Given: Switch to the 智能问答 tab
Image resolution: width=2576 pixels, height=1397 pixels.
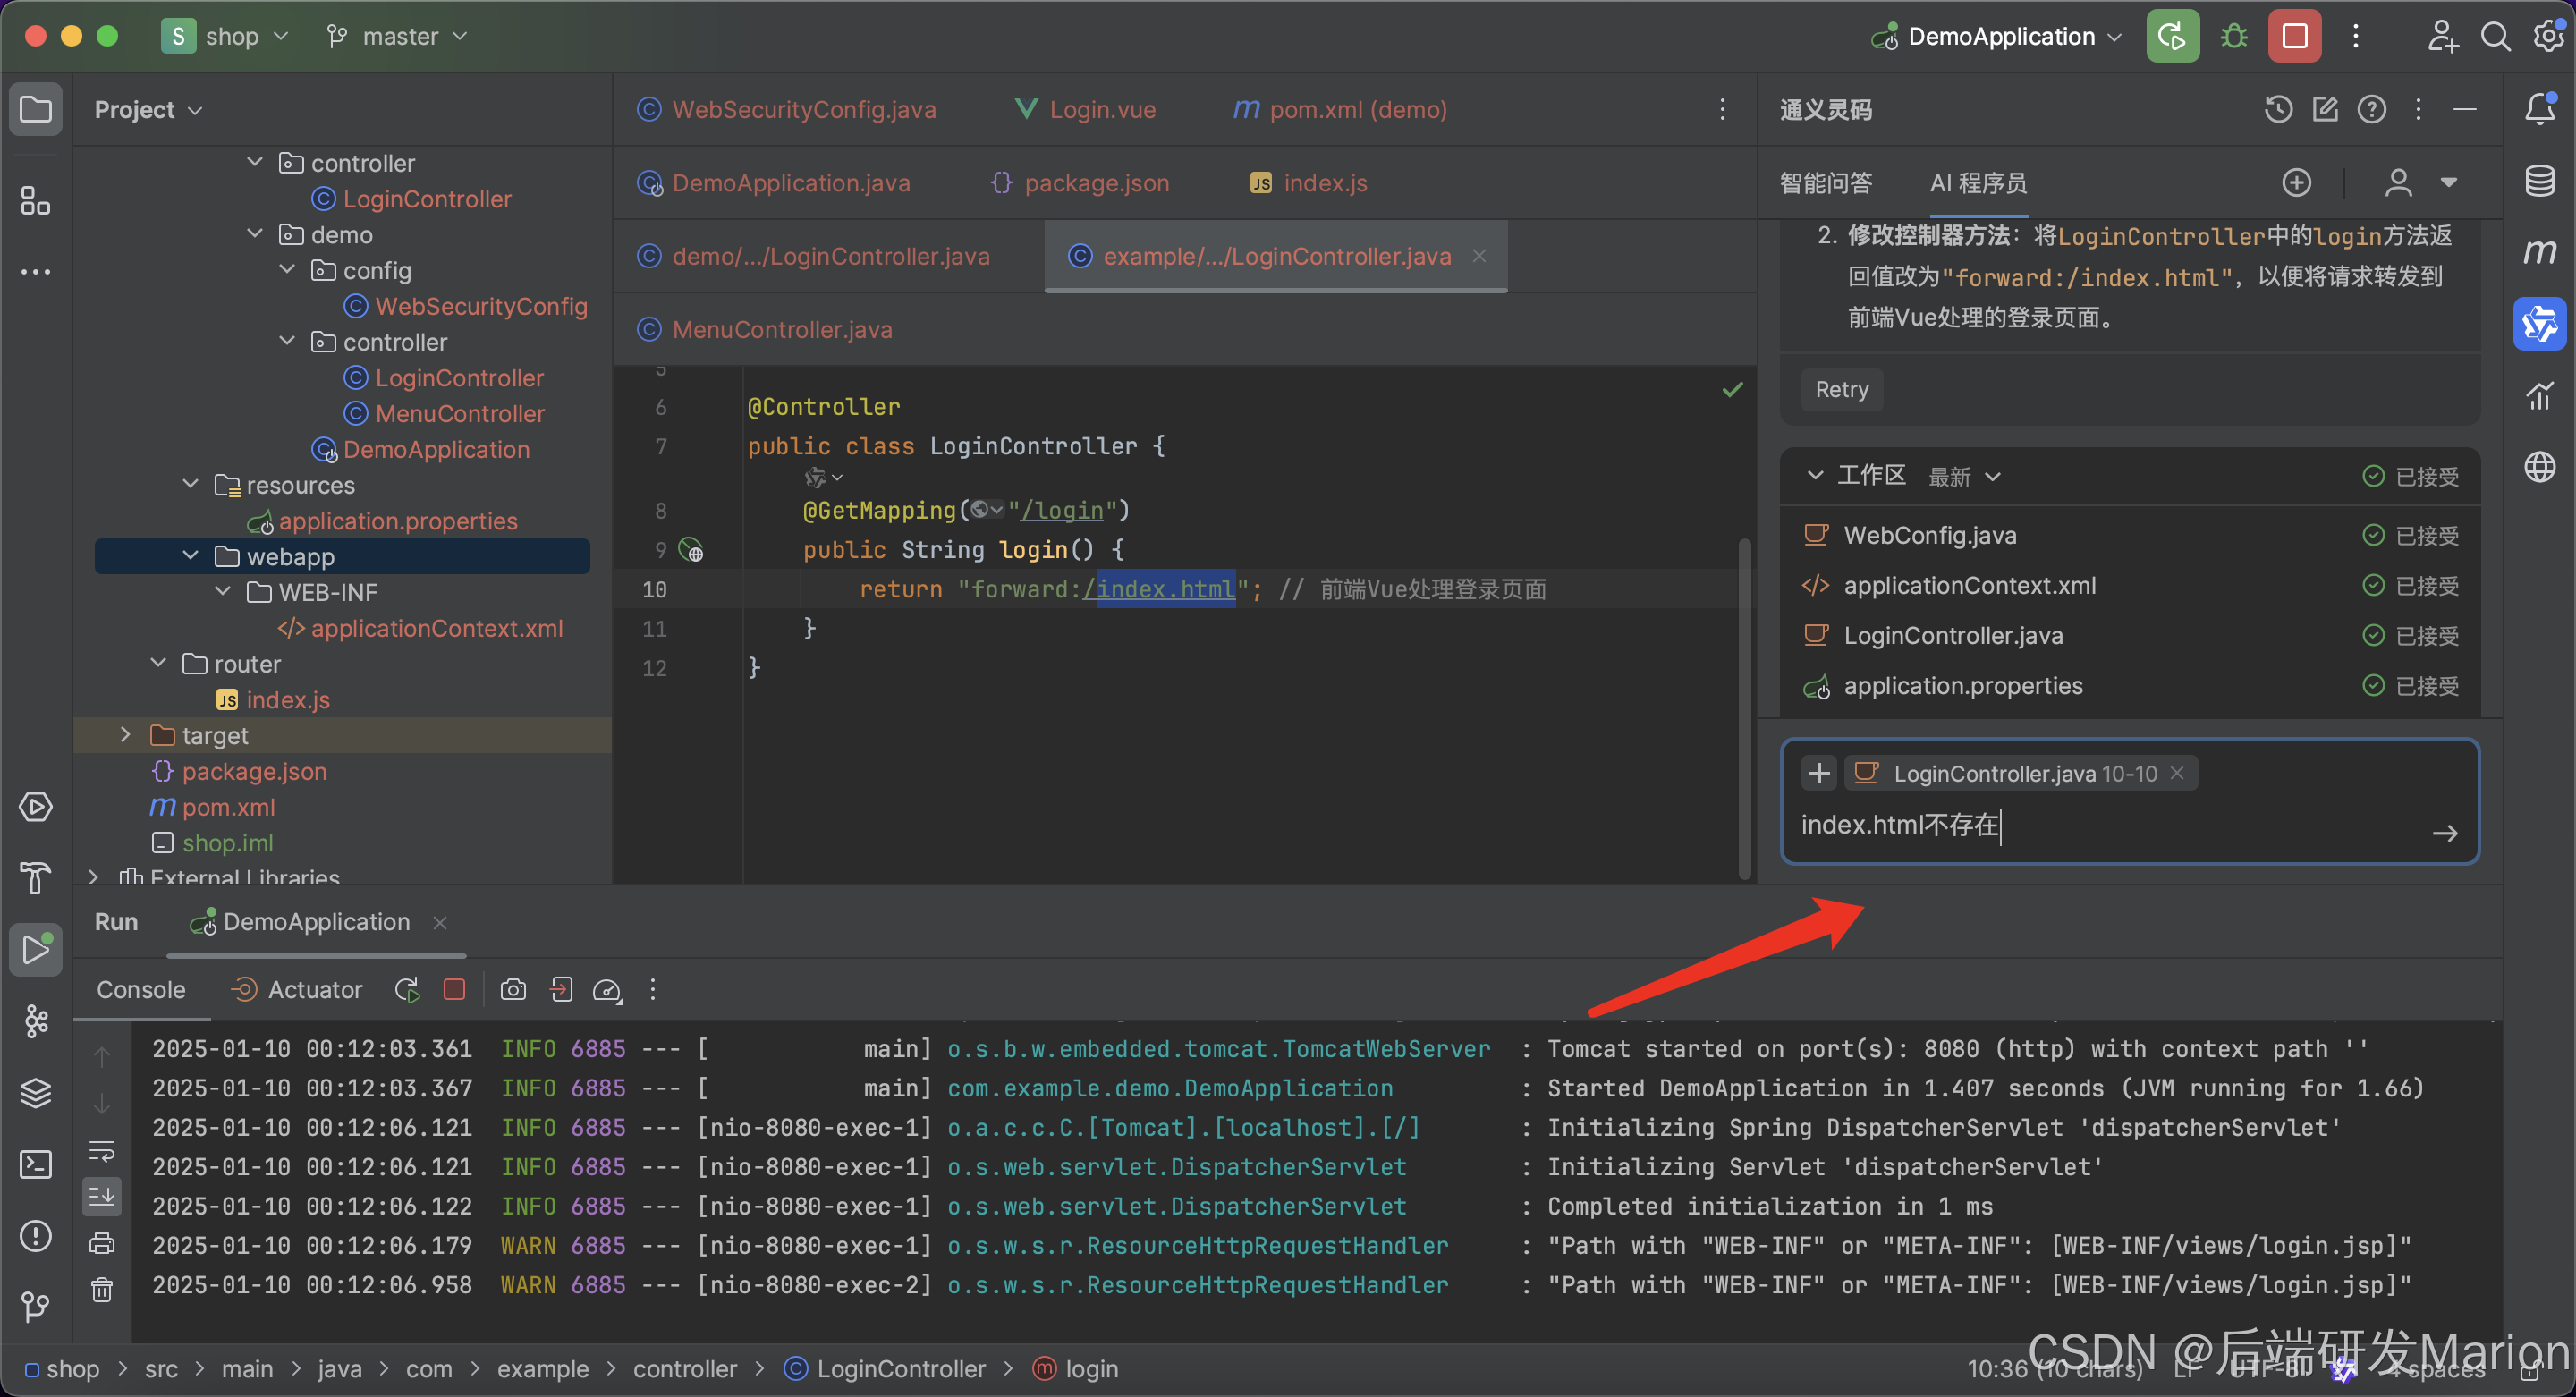Looking at the screenshot, I should 1825,183.
